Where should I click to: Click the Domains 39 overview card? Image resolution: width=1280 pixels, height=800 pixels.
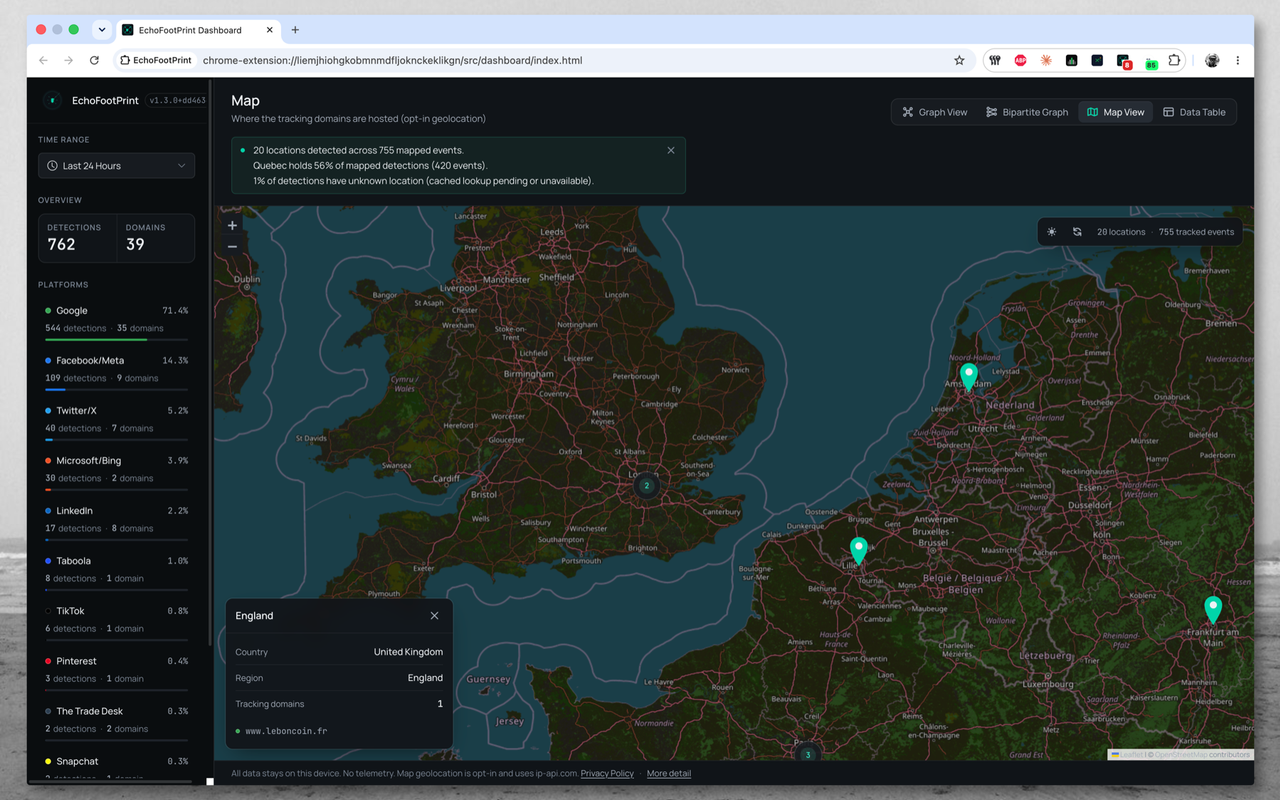coord(155,238)
